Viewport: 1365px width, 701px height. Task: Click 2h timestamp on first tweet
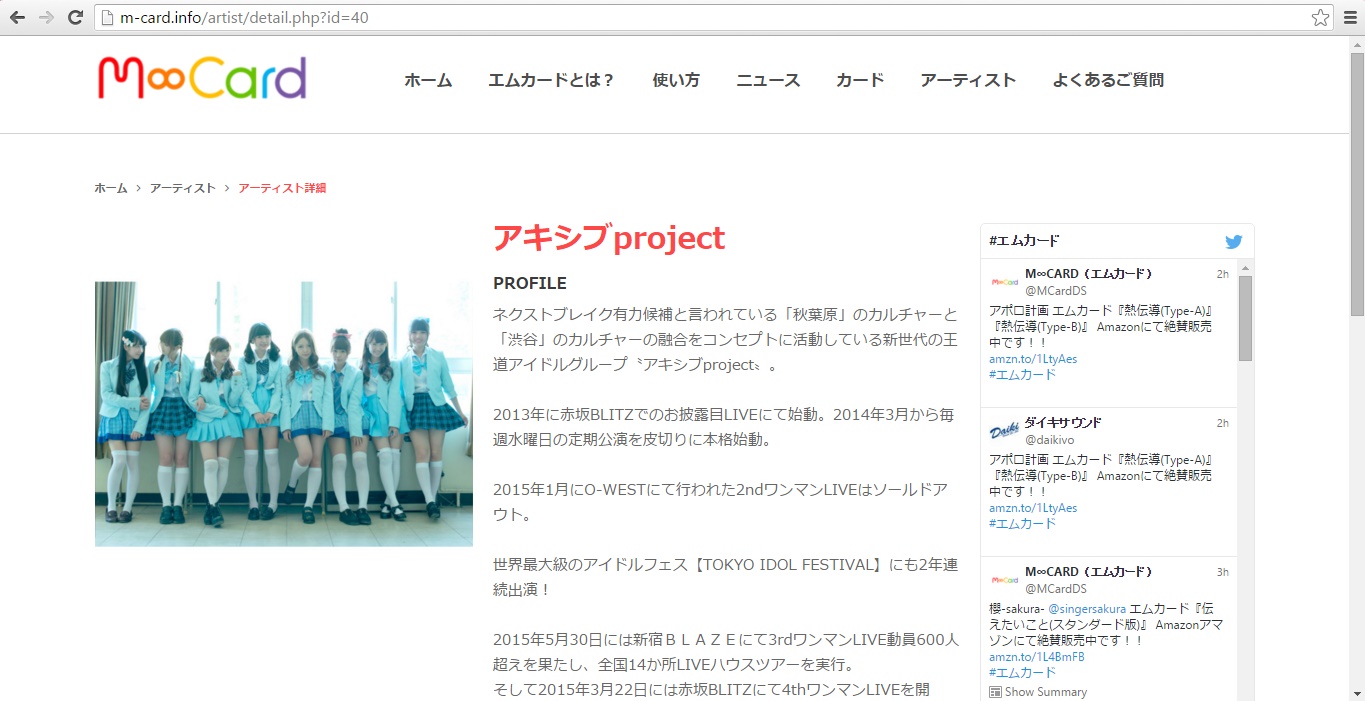point(1222,274)
